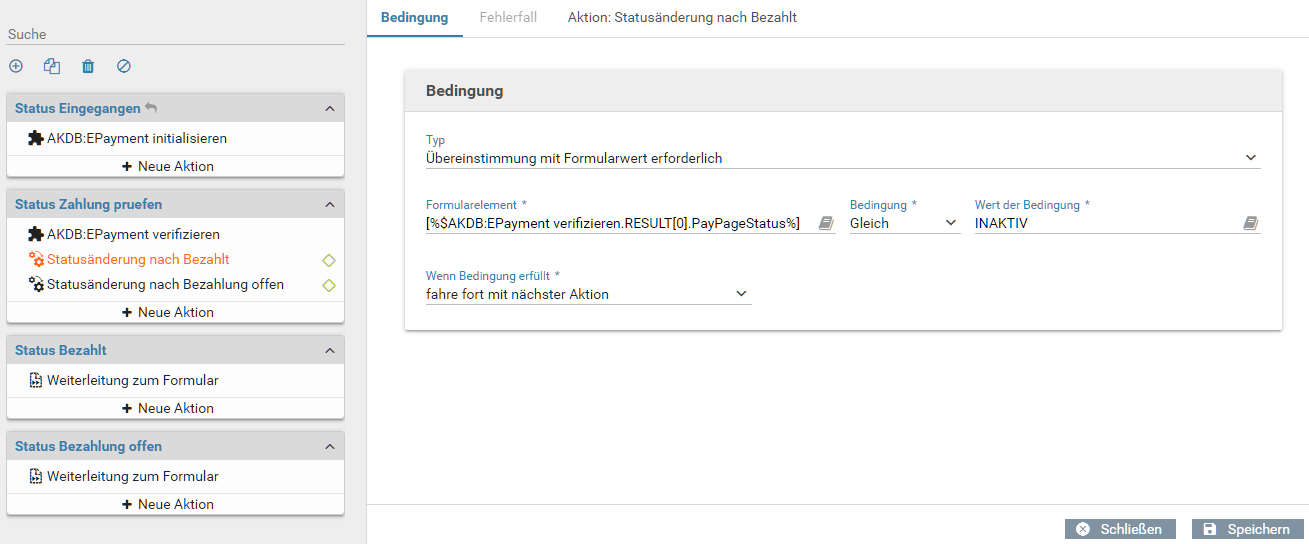
Task: Click diamond condition icon of Statusänderung nach Bezahlt
Action: pyautogui.click(x=328, y=260)
